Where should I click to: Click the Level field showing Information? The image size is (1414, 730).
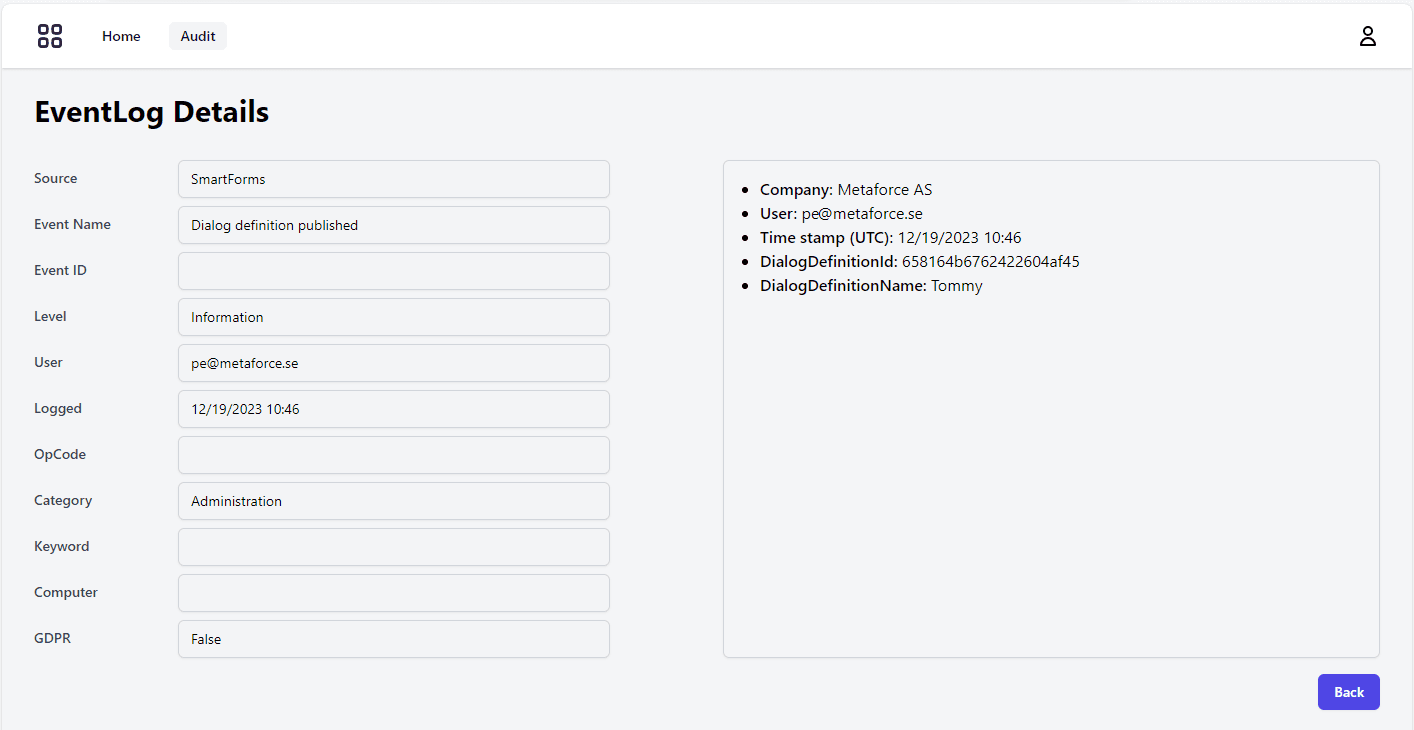pyautogui.click(x=393, y=317)
